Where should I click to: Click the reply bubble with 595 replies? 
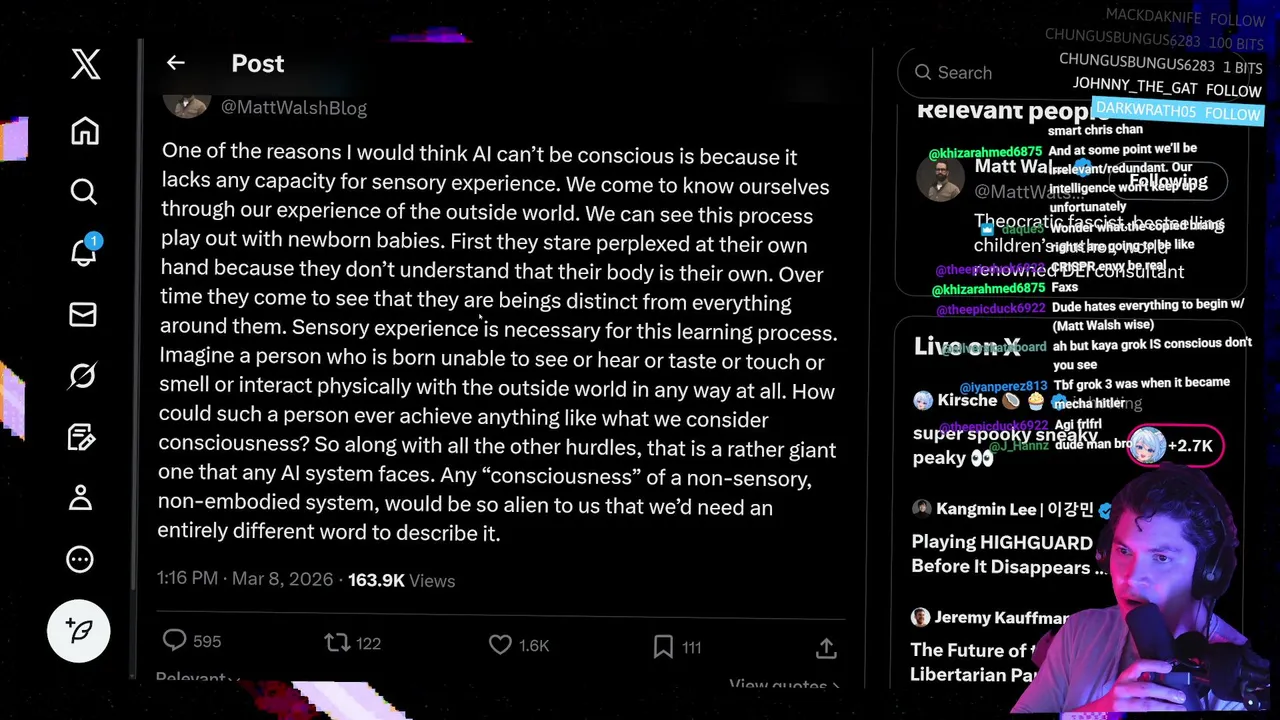pos(192,641)
